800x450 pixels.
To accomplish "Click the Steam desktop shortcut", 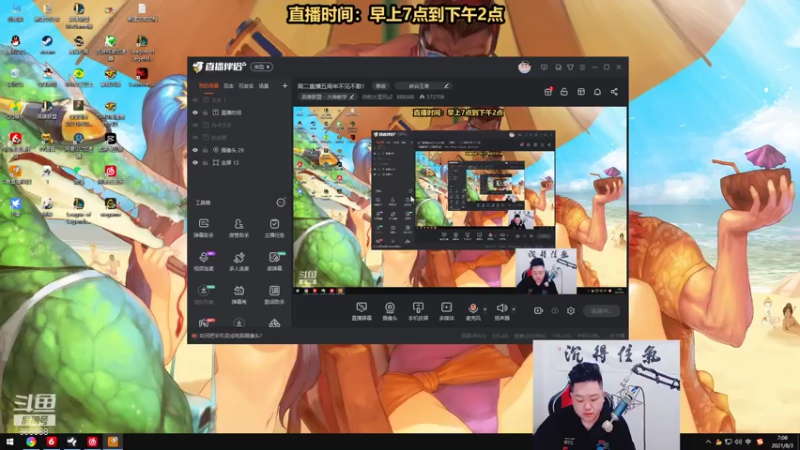I will pos(47,44).
